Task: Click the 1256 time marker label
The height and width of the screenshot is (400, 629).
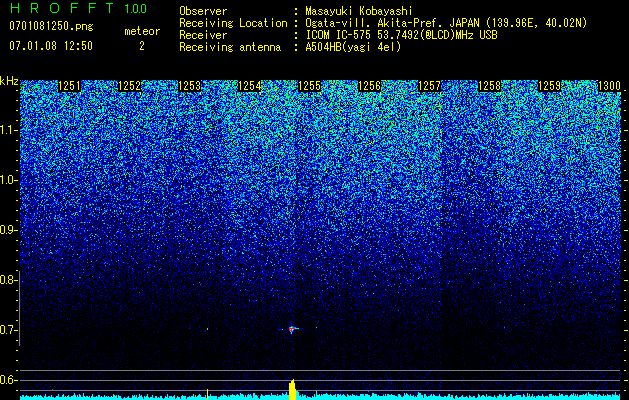Action: click(x=369, y=86)
